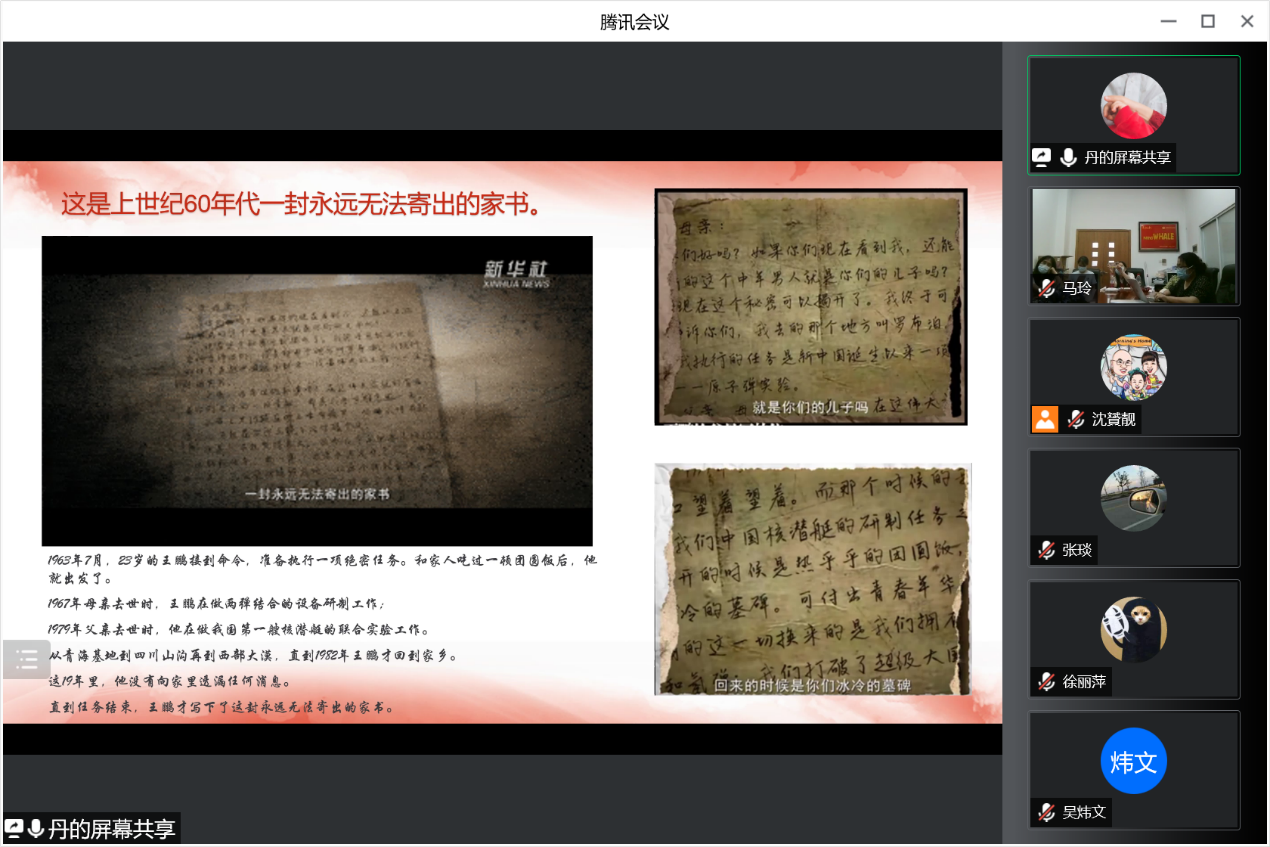Viewport: 1270px width, 847px height.
Task: Select 马玲's live camera video tile
Action: coord(1134,245)
